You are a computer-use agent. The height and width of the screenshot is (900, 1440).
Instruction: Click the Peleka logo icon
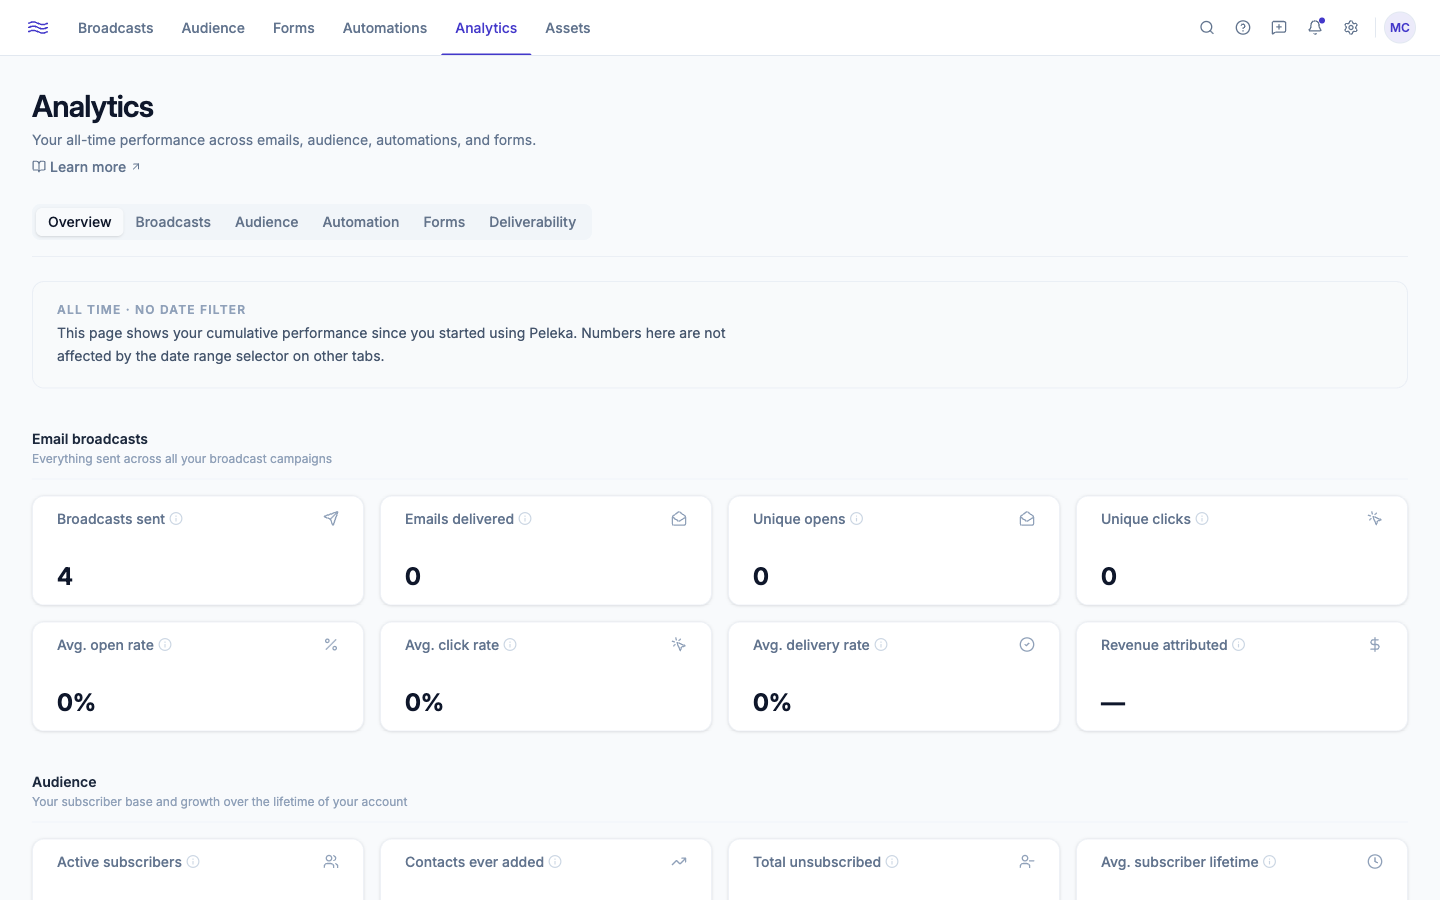pyautogui.click(x=38, y=28)
